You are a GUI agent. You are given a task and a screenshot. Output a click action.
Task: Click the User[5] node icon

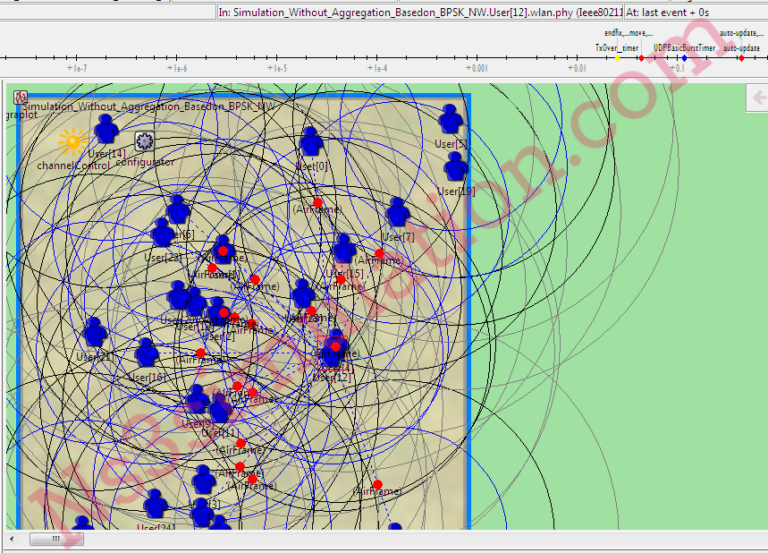(x=450, y=119)
